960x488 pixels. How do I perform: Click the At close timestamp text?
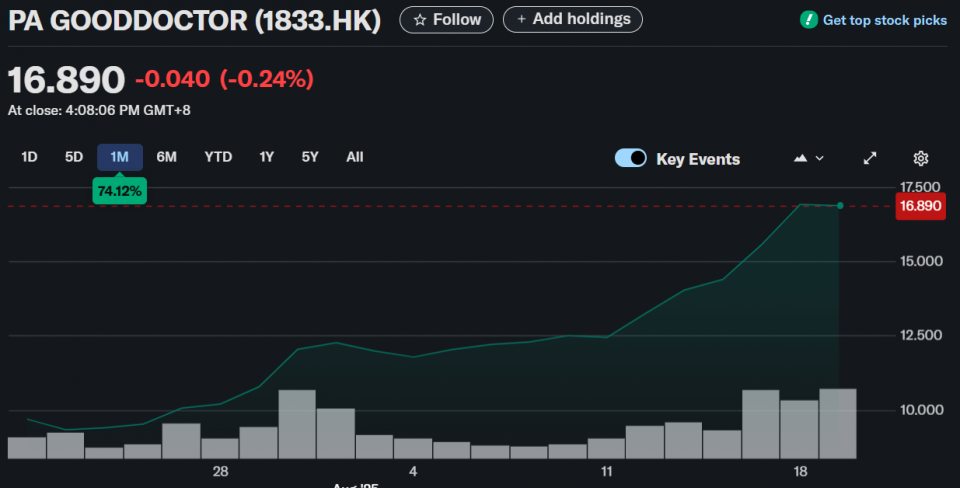pyautogui.click(x=99, y=111)
